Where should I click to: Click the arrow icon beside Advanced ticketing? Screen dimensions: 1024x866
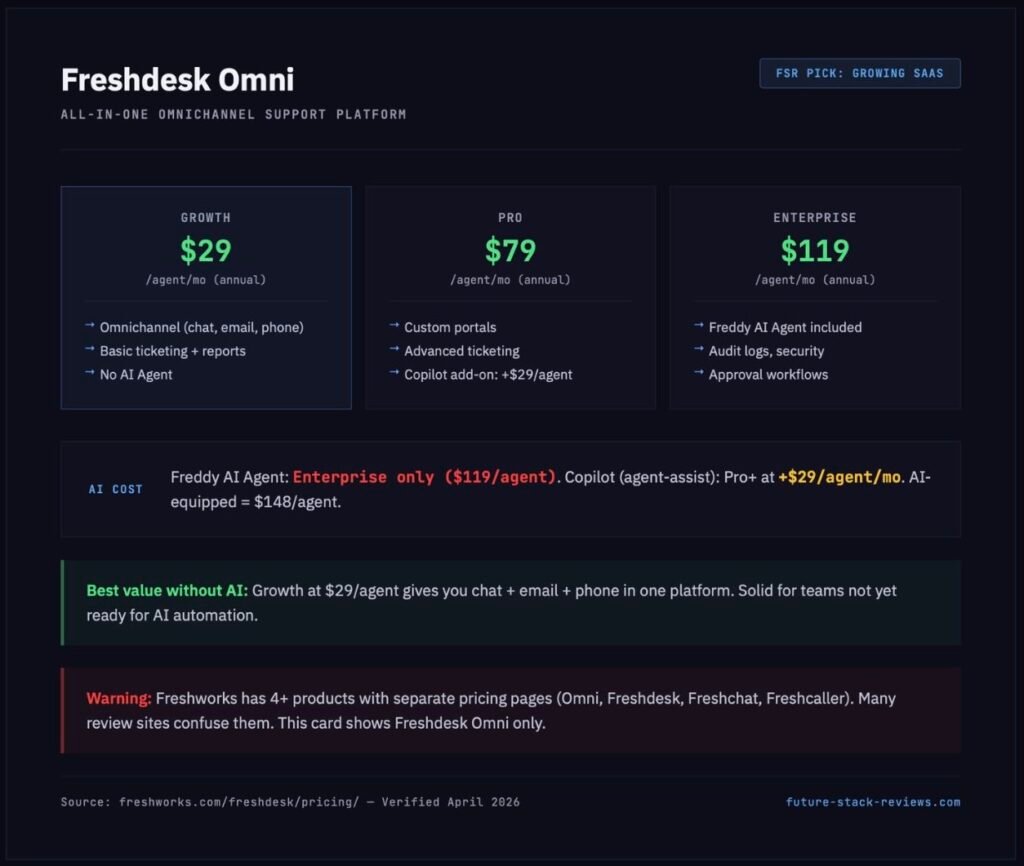click(393, 351)
